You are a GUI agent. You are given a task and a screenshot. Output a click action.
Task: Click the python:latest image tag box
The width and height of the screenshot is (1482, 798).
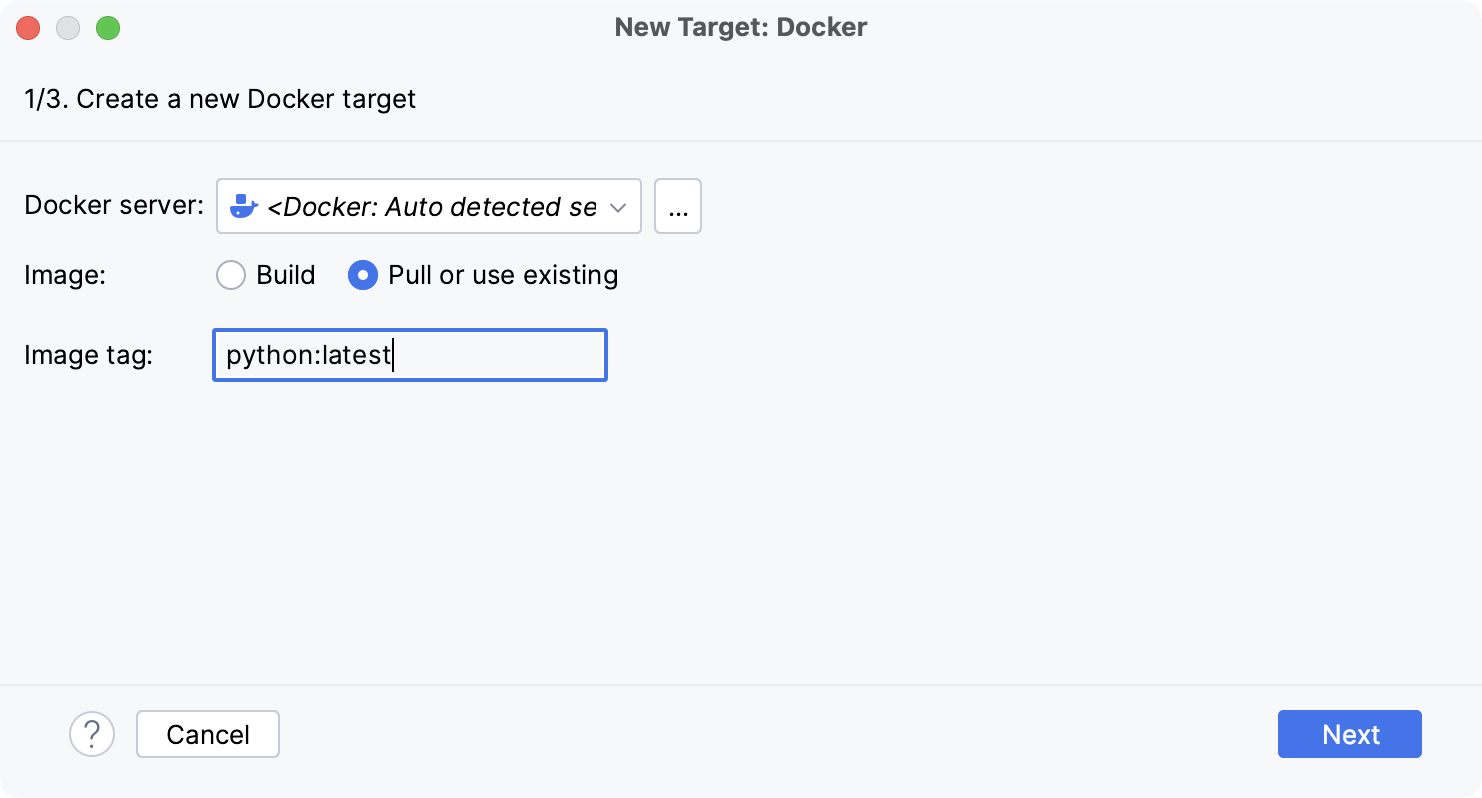409,355
